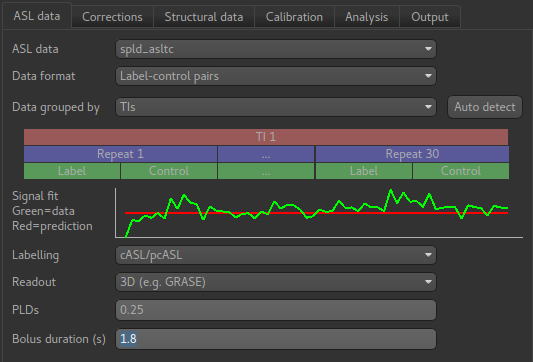Expand the ASL data spld_asltc dropdown
The width and height of the screenshot is (533, 362).
pos(276,49)
